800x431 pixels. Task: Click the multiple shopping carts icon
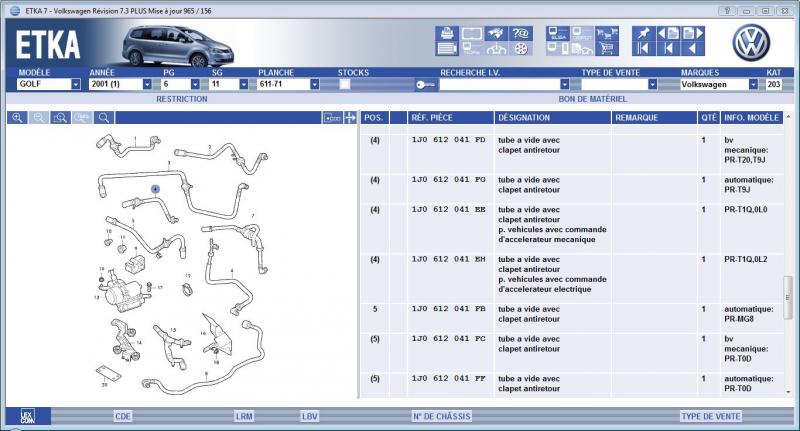[x=607, y=34]
